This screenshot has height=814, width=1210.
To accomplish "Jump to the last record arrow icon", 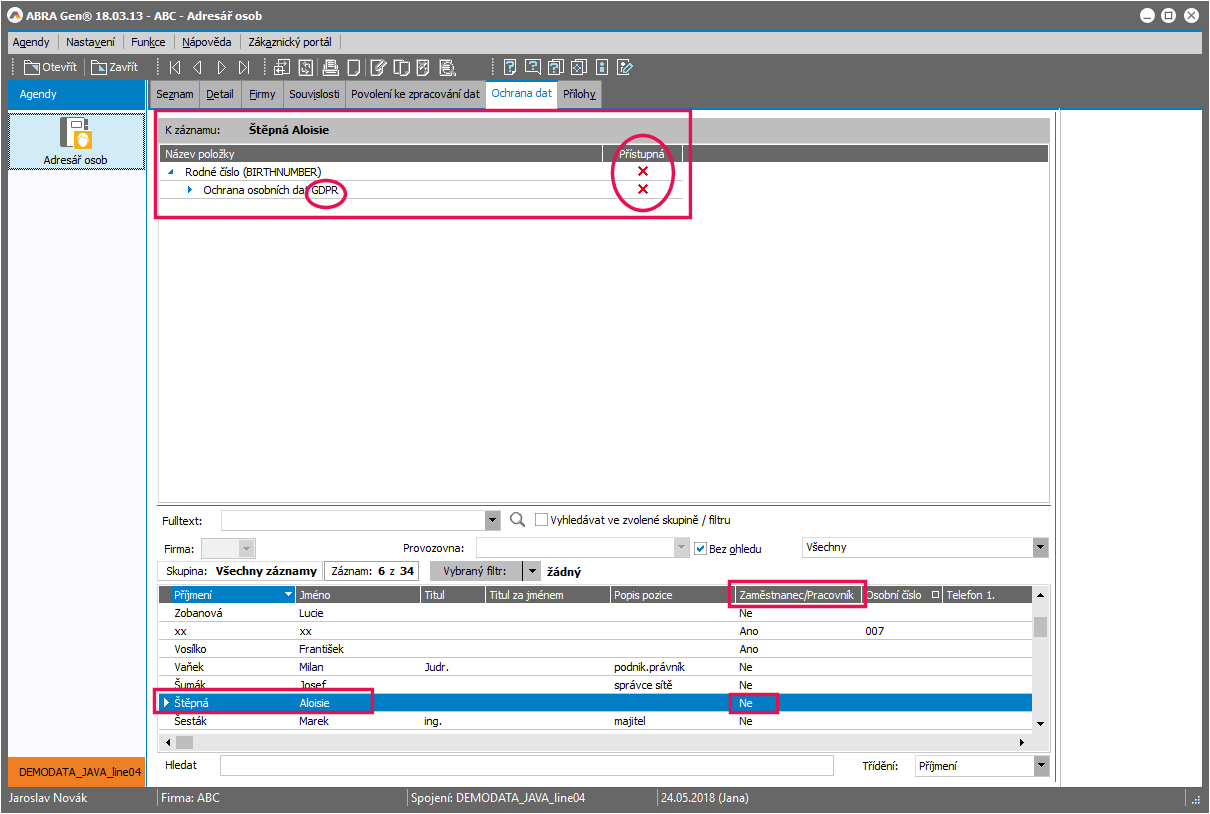I will (245, 68).
